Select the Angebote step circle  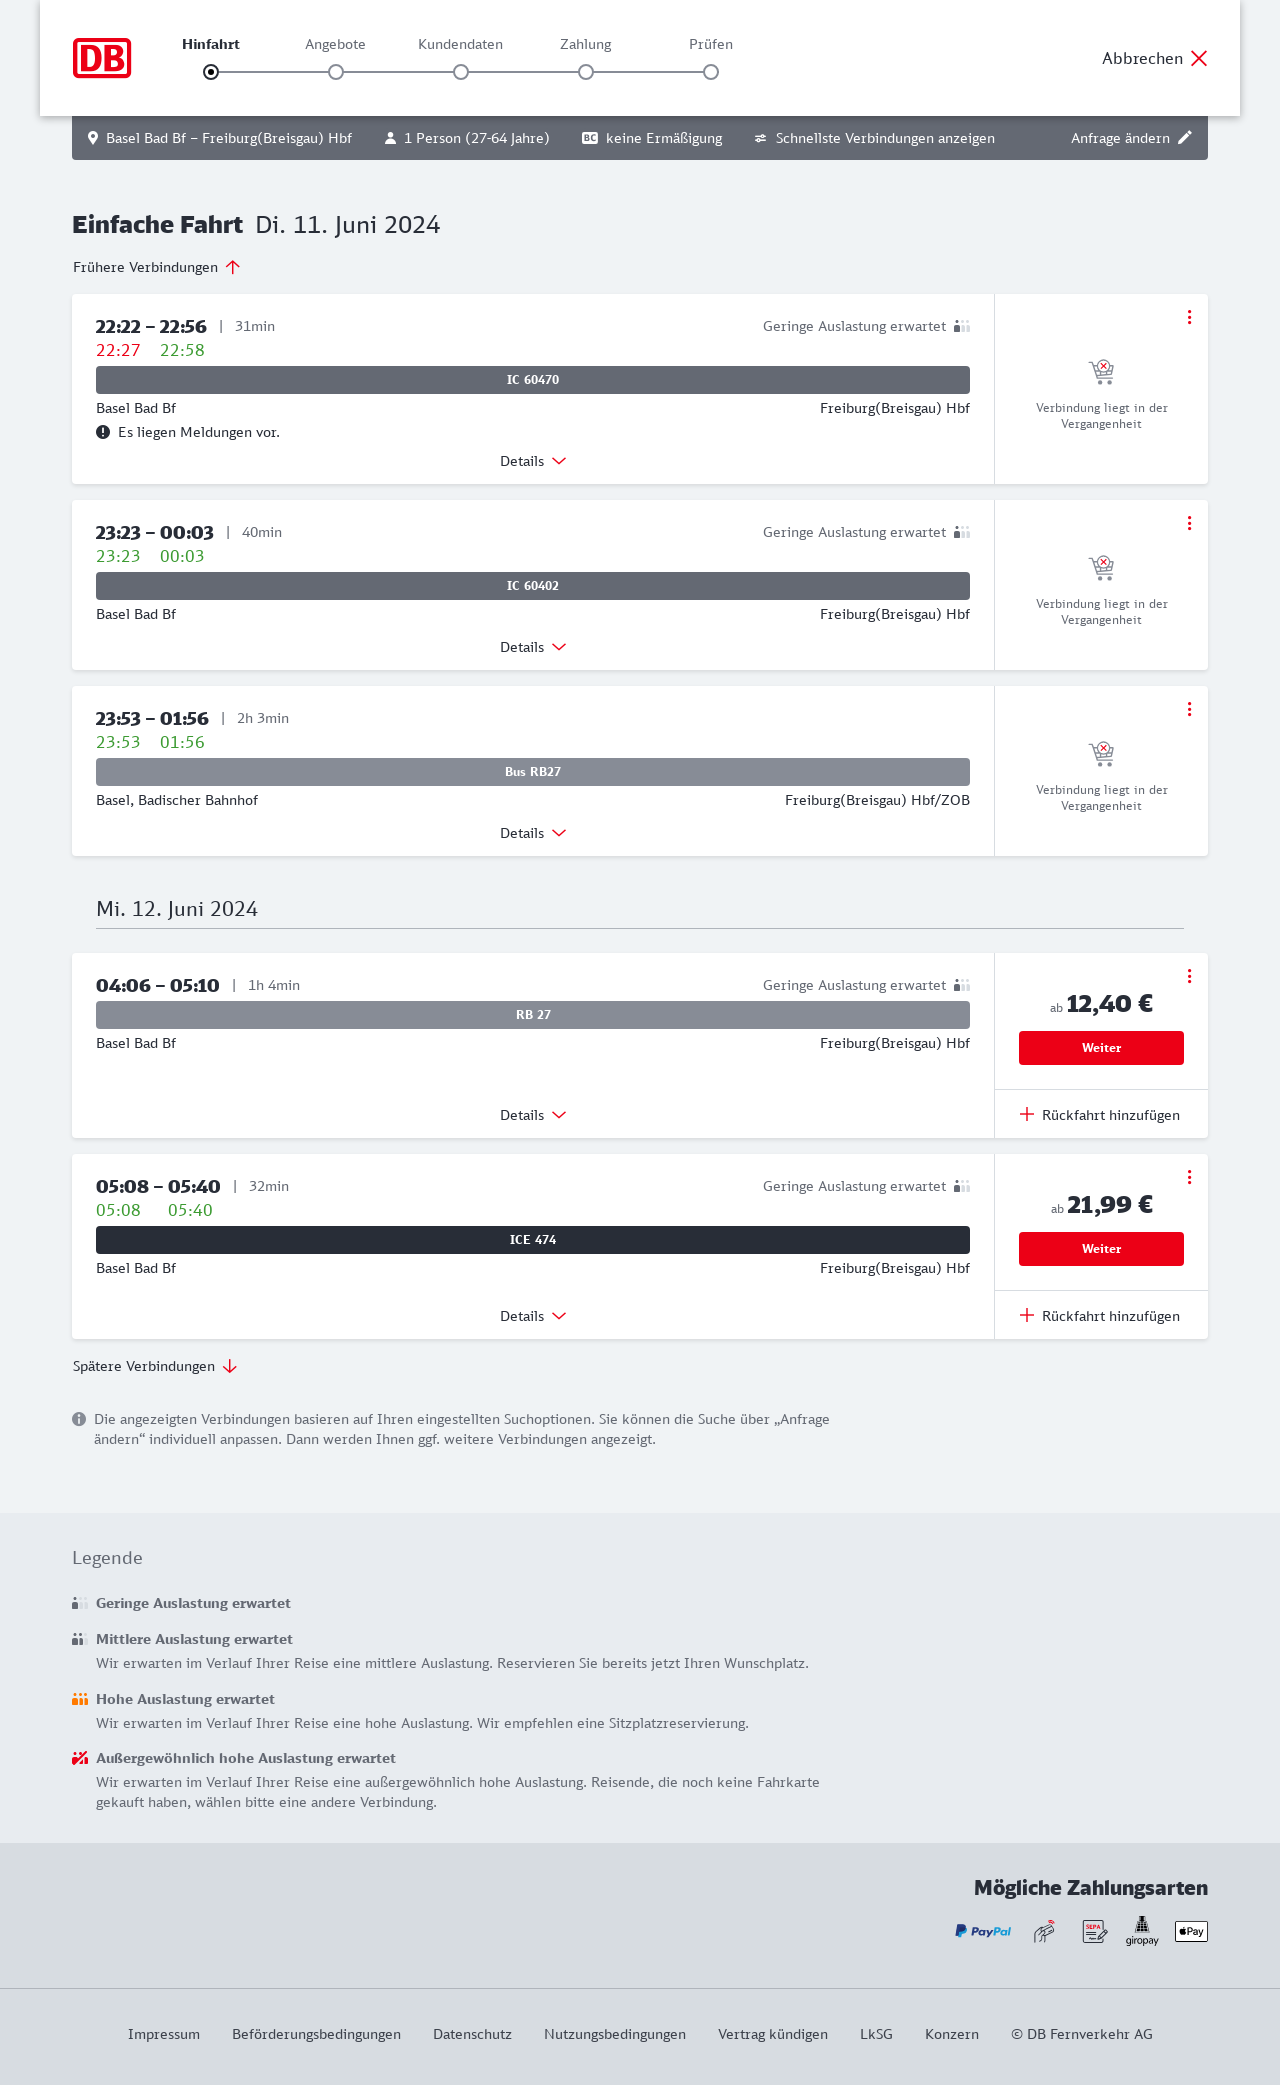coord(336,72)
